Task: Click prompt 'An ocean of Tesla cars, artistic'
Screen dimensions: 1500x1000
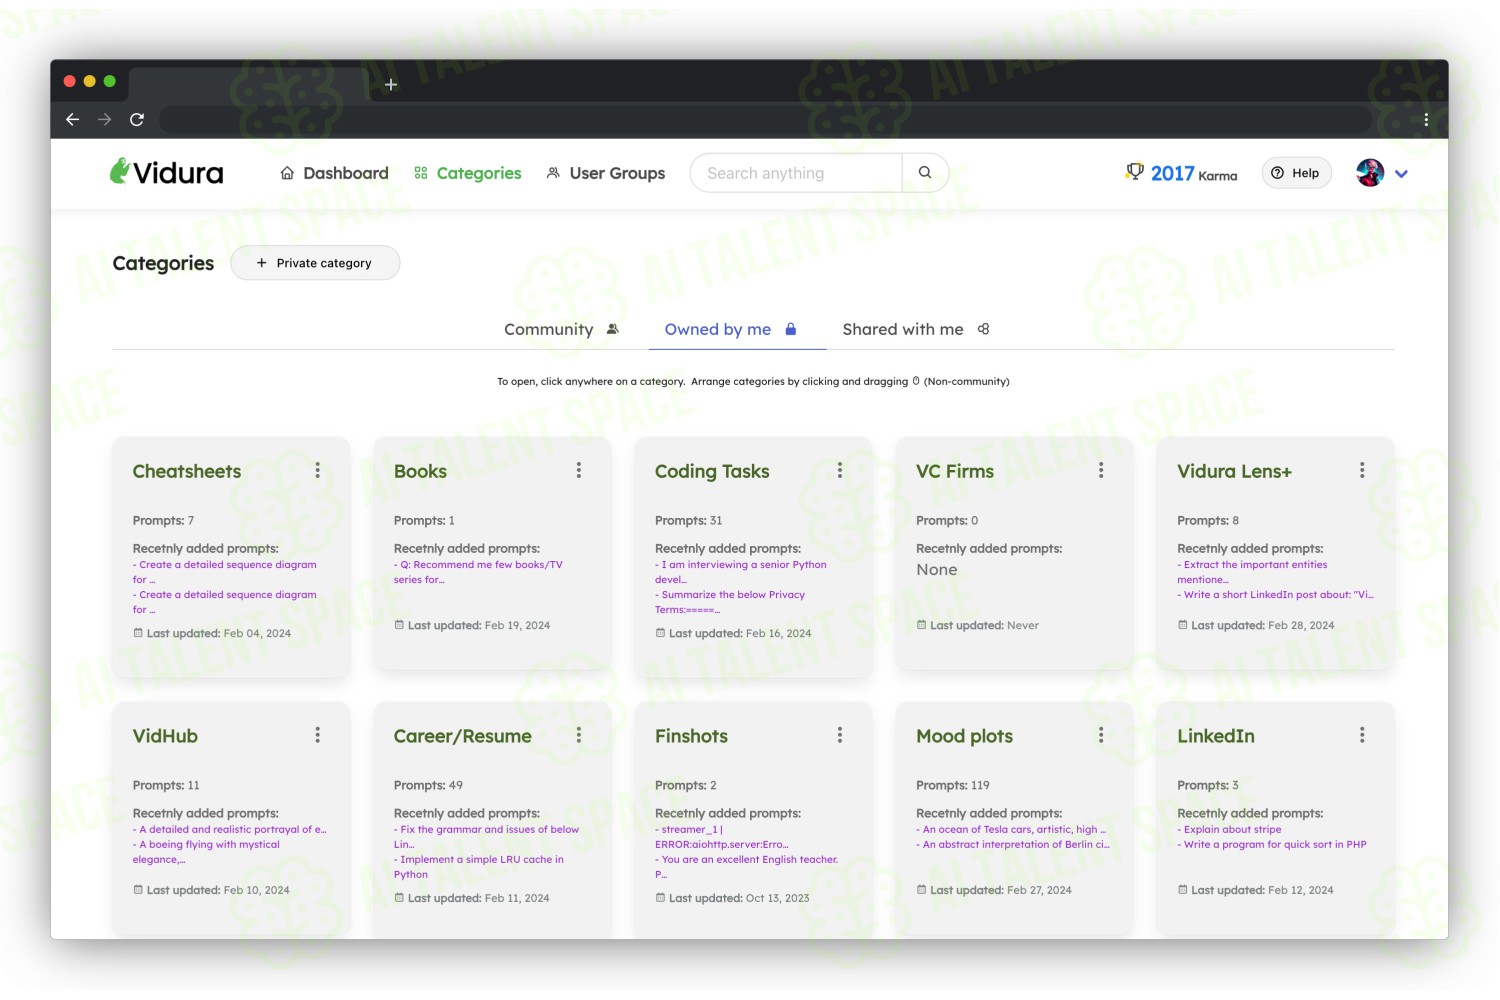Action: [1011, 830]
